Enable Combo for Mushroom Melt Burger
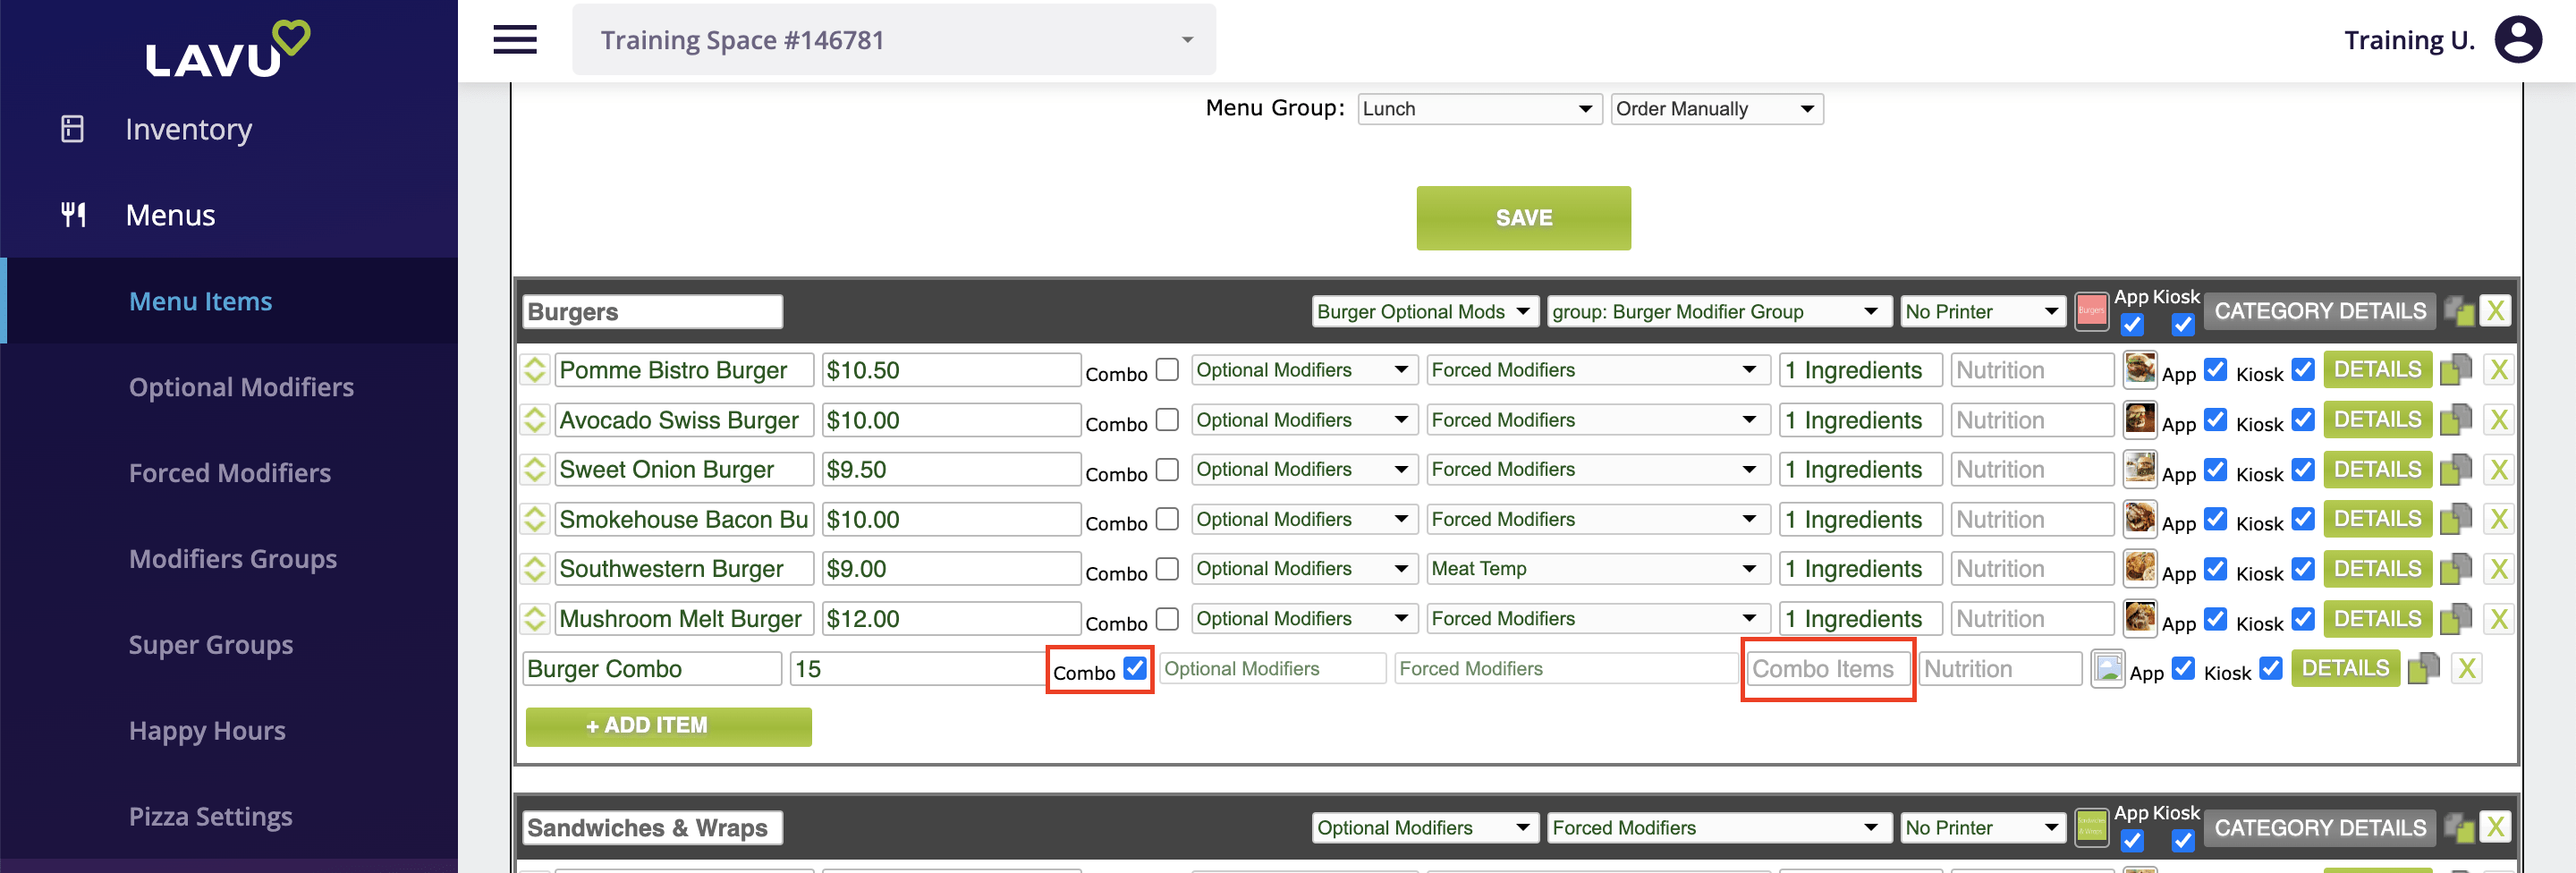Viewport: 2576px width, 873px height. 1167,619
